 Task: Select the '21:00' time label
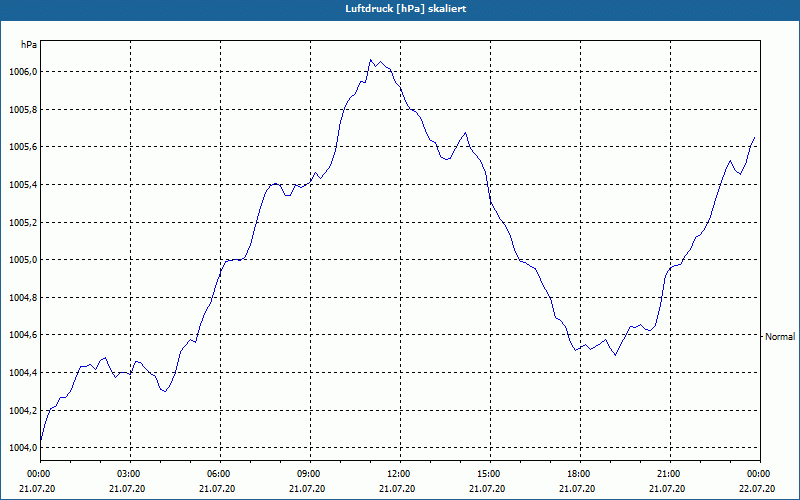[x=667, y=474]
